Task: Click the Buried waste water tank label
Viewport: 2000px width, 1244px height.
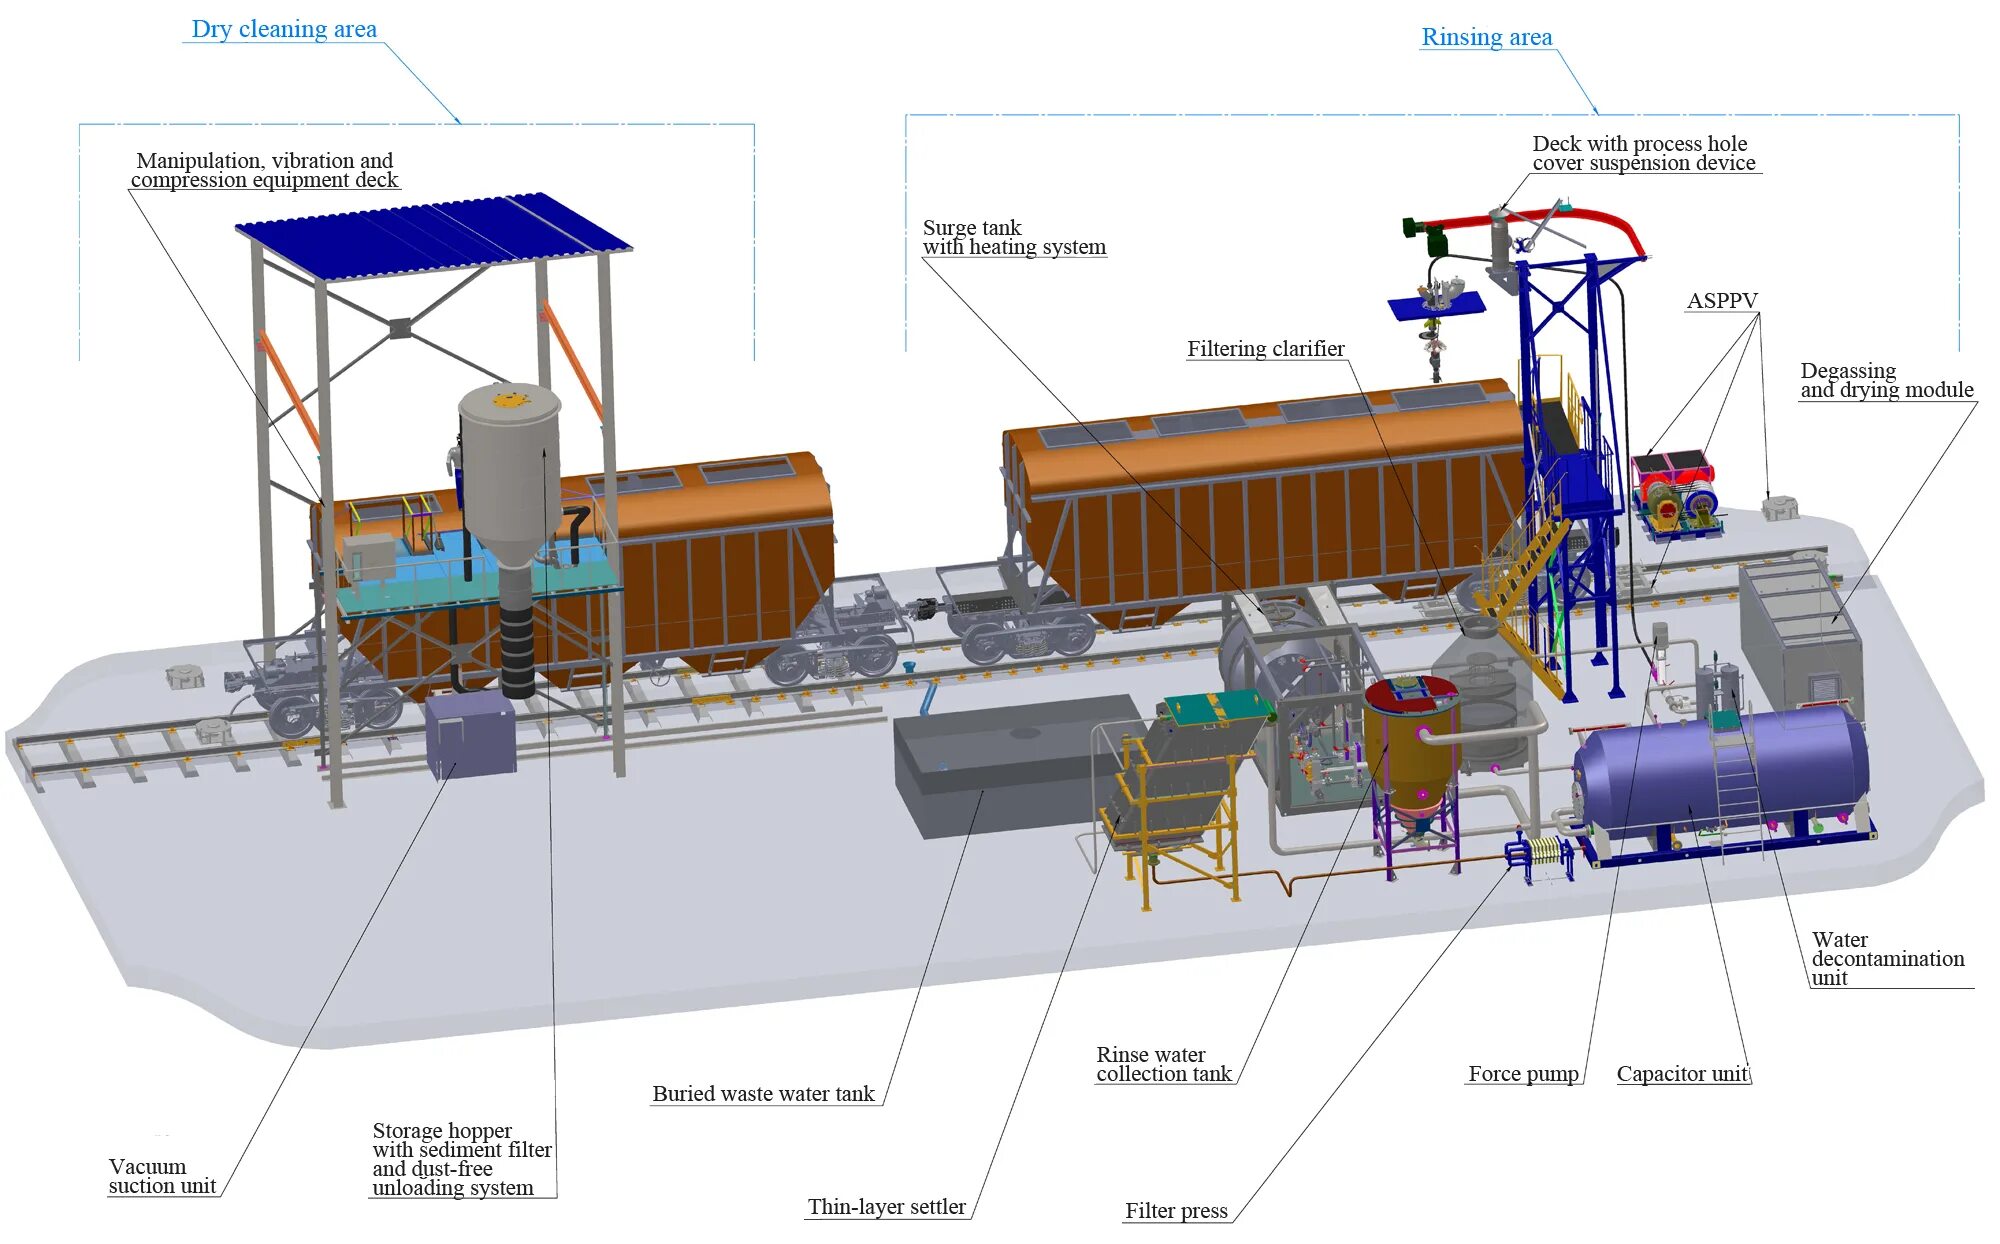Action: pos(762,1093)
